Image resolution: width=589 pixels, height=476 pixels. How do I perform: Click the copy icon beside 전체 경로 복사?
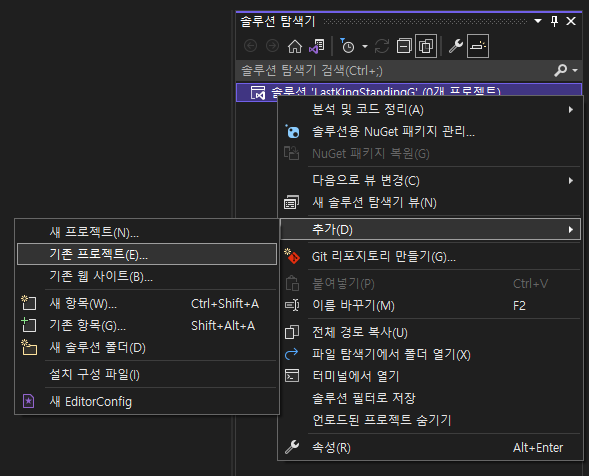coord(292,332)
